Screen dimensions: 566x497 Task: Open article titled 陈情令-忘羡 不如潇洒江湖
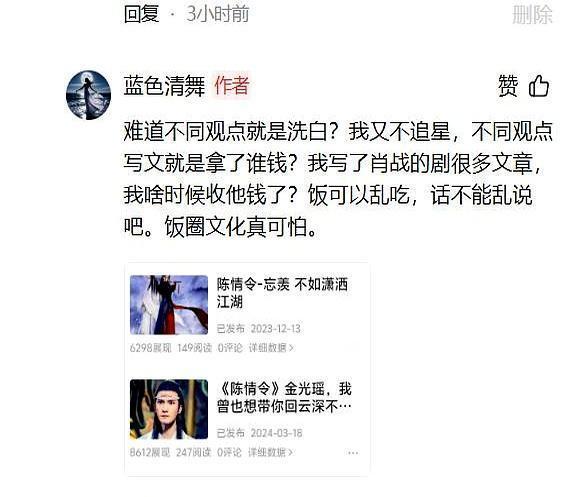[282, 293]
